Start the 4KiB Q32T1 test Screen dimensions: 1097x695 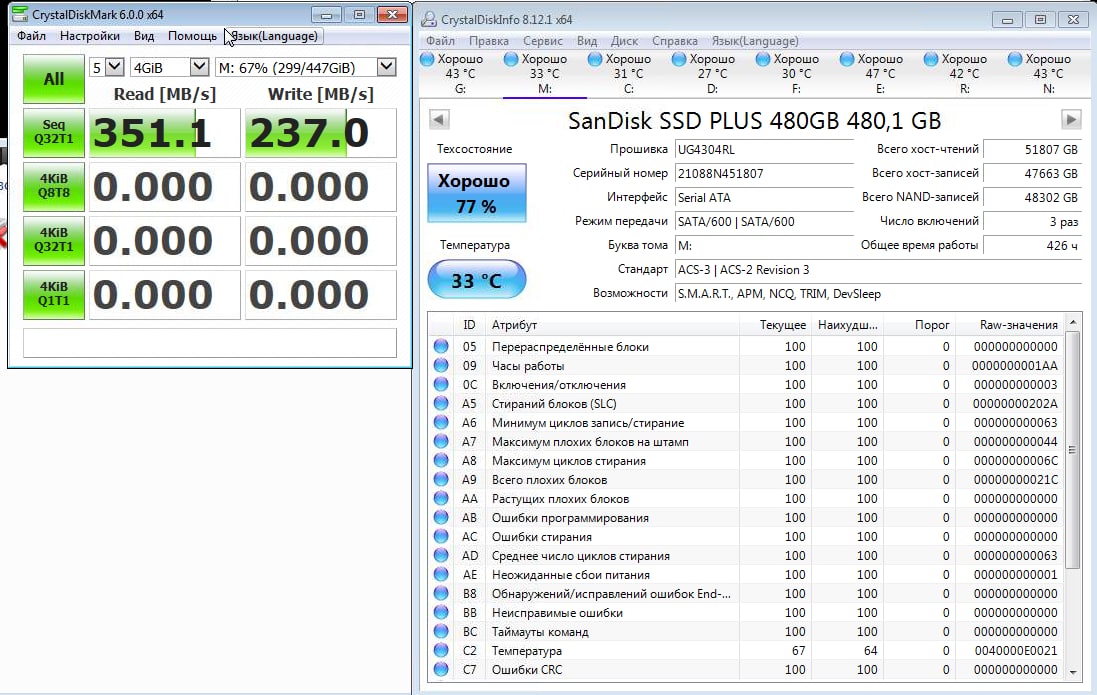[54, 240]
